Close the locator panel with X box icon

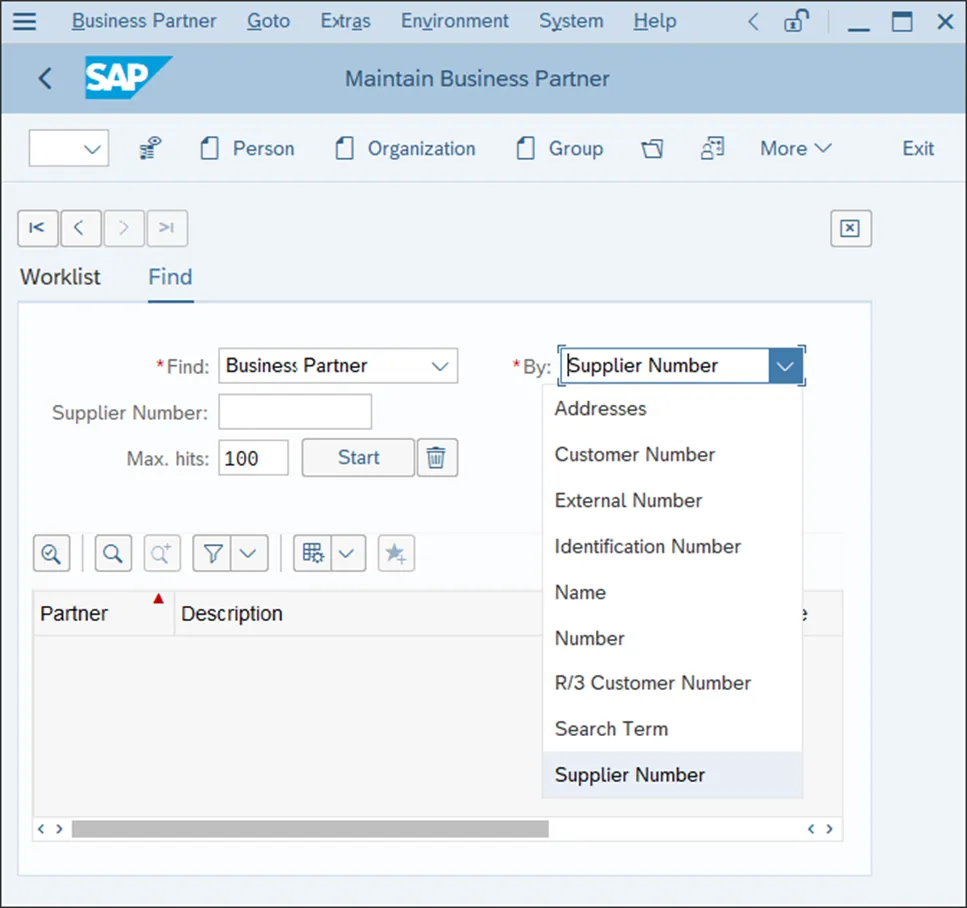(850, 228)
